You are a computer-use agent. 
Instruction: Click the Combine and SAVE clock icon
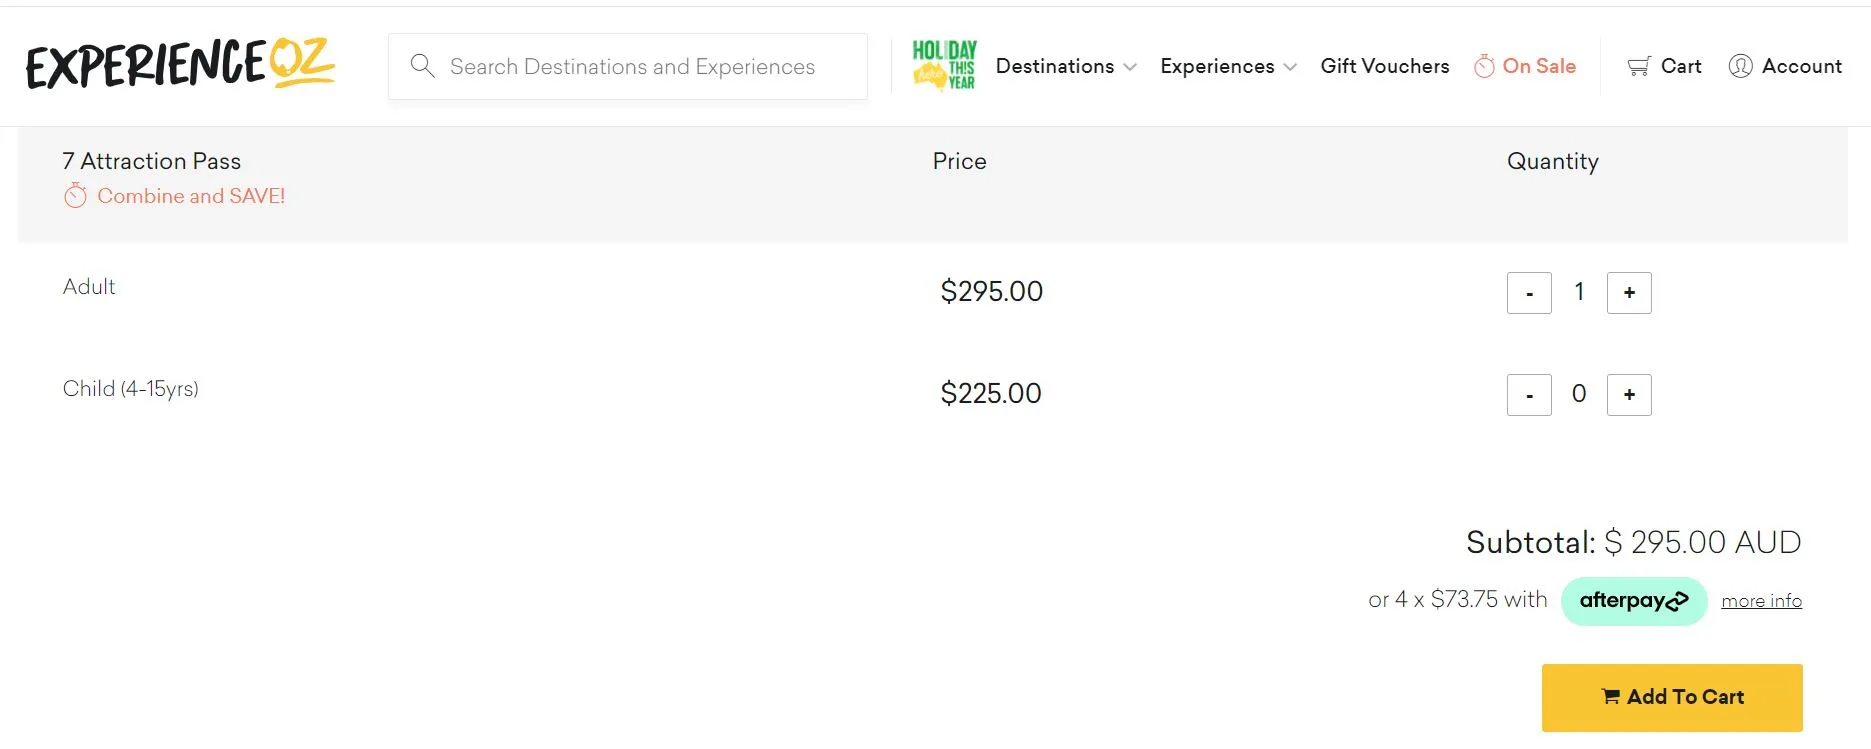coord(75,196)
